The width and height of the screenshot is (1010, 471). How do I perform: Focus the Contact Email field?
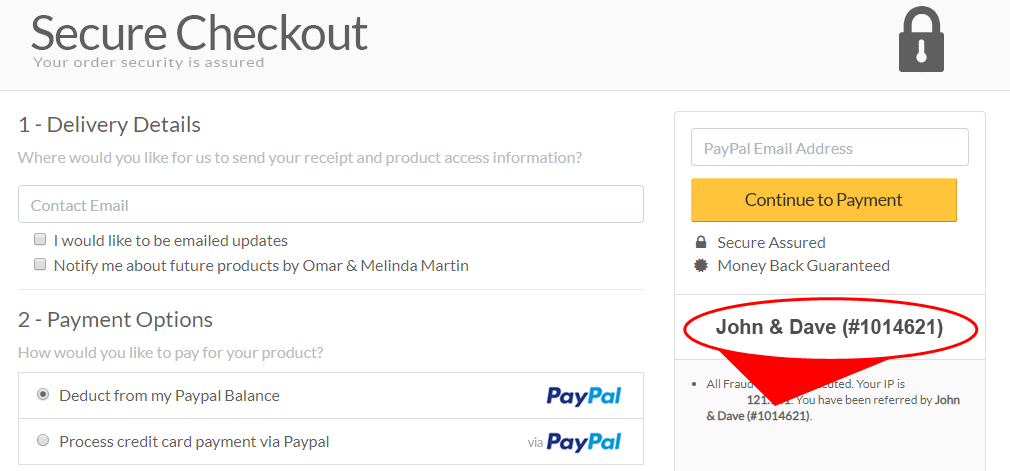tap(330, 205)
